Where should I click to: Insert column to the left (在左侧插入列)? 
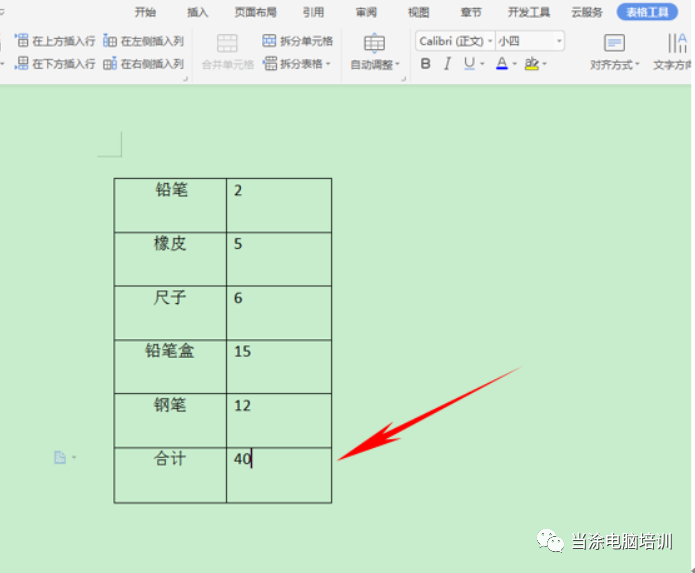[143, 41]
